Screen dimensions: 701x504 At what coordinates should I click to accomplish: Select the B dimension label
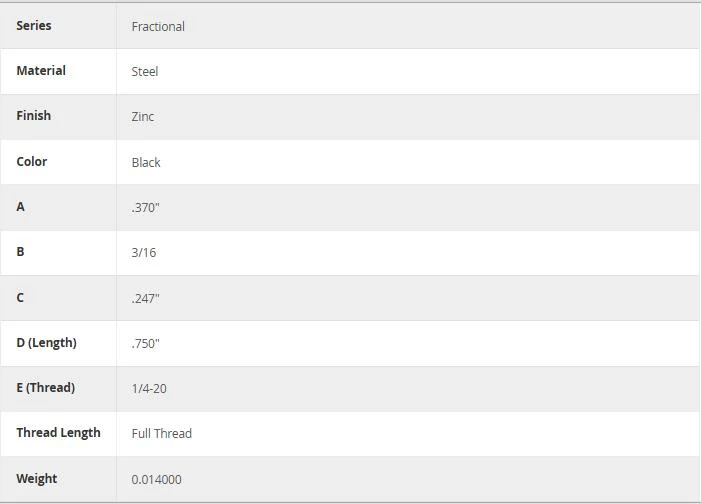[20, 252]
